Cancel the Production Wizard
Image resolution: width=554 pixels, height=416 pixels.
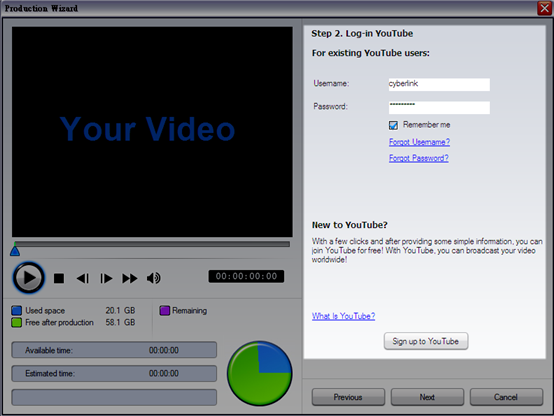[x=506, y=397]
